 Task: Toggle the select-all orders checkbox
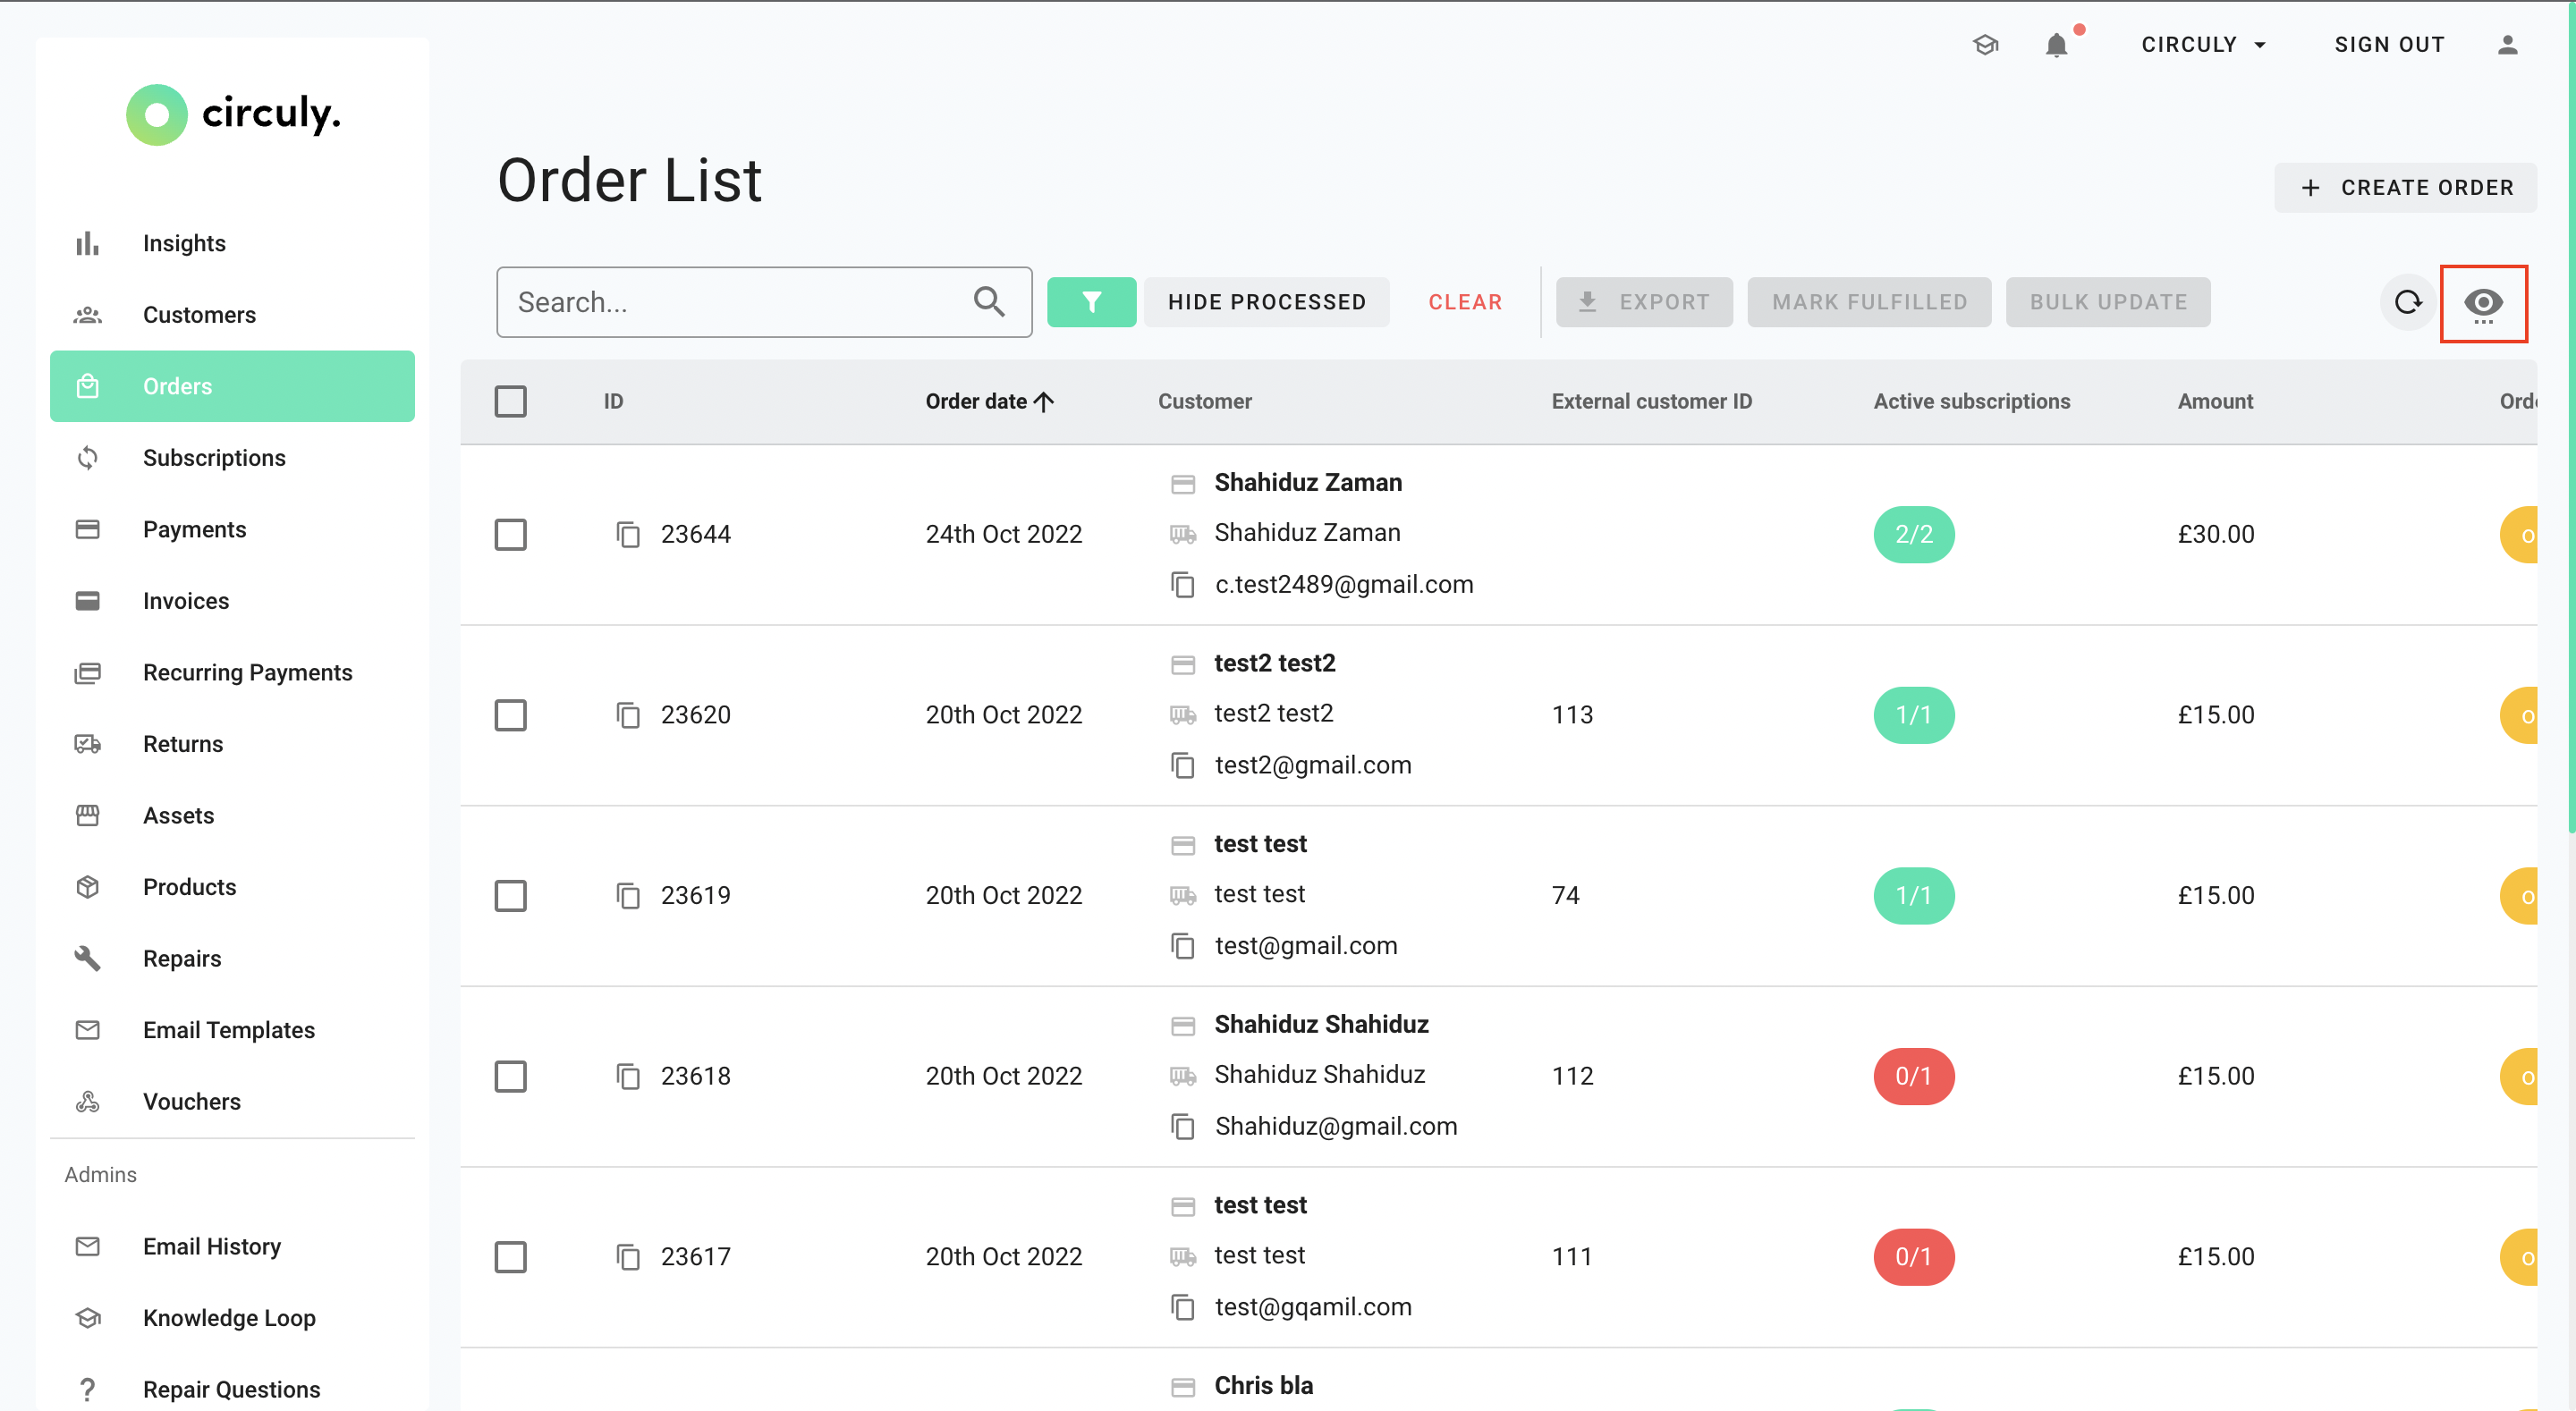[510, 401]
